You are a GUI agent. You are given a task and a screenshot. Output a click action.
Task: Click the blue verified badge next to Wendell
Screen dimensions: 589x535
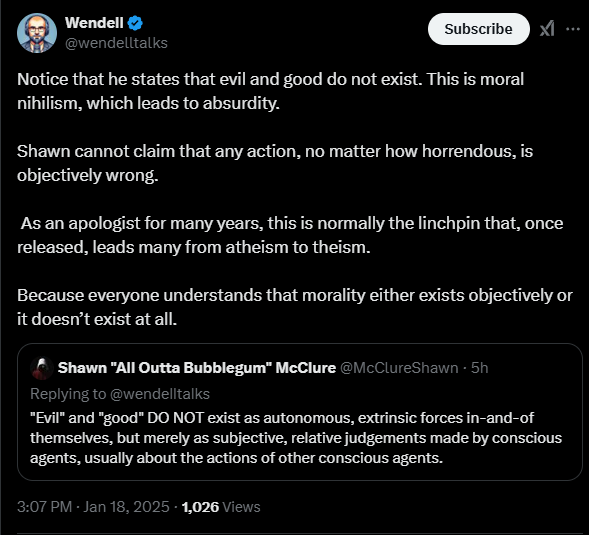point(135,23)
